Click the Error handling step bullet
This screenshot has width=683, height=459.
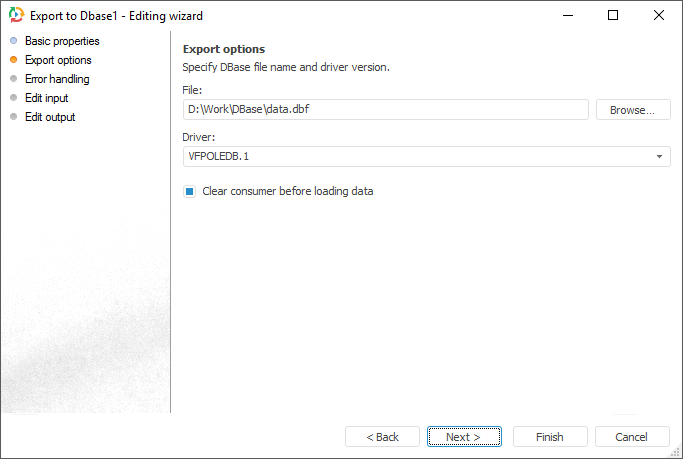(x=13, y=79)
